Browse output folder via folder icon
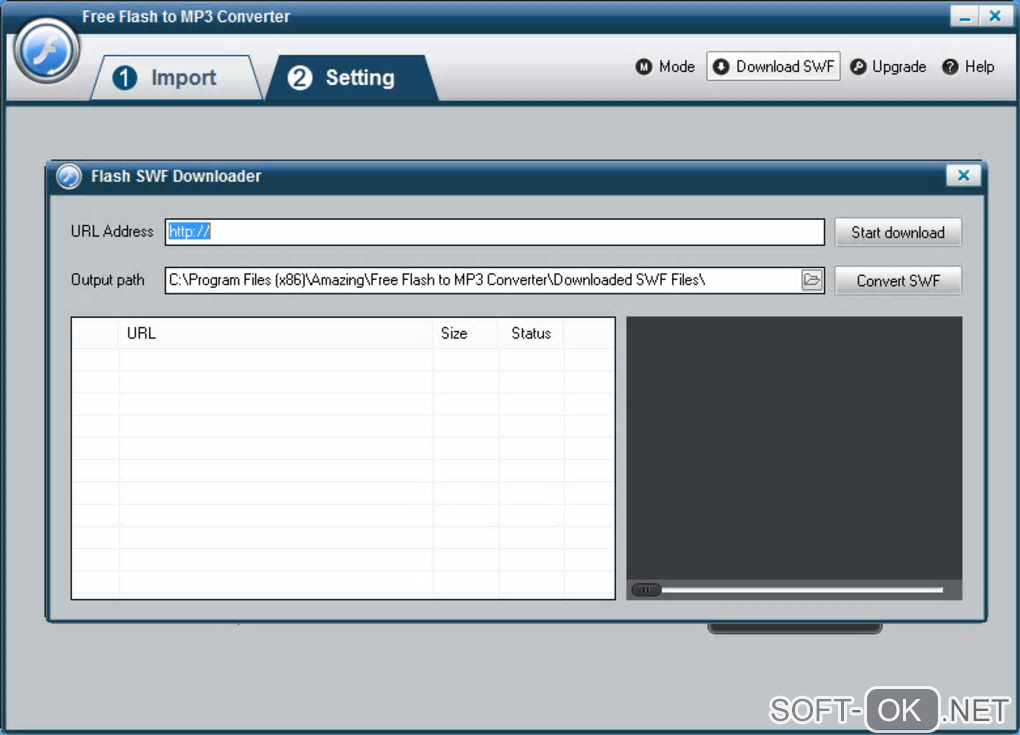This screenshot has width=1020, height=735. point(811,280)
